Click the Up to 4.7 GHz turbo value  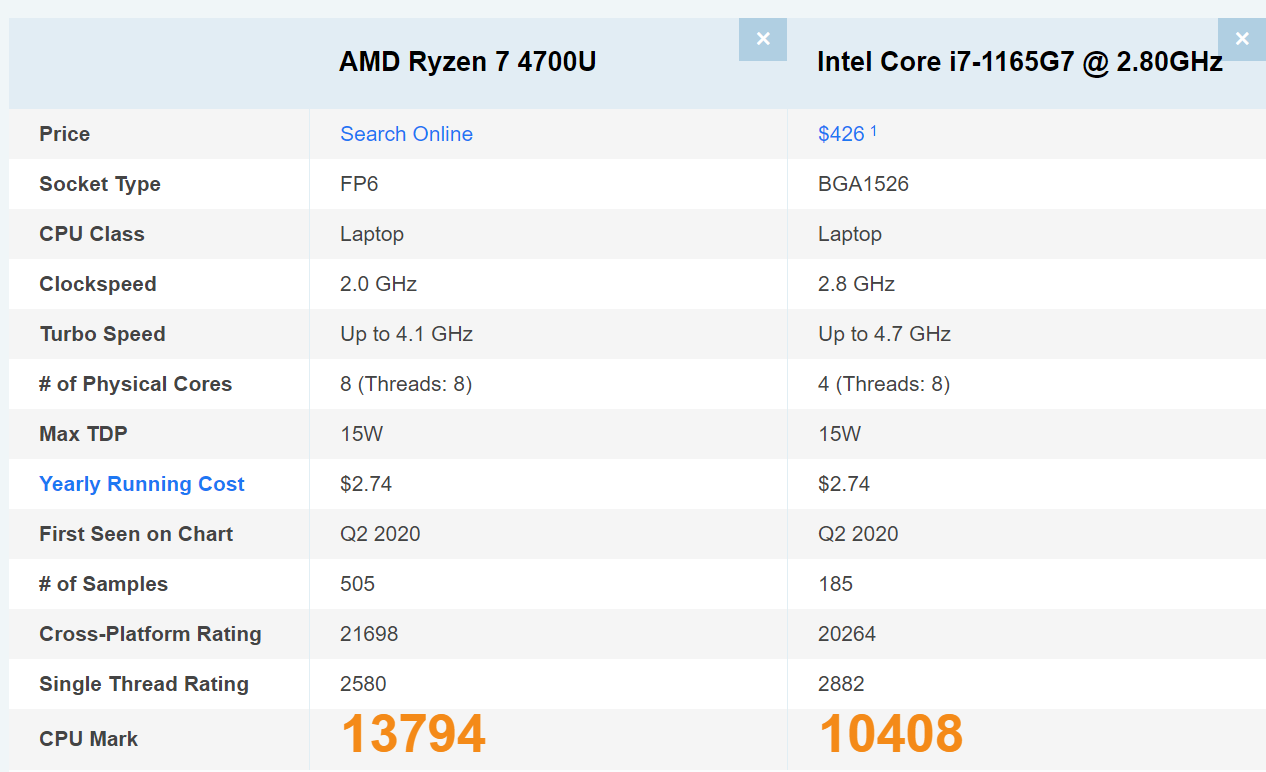884,334
